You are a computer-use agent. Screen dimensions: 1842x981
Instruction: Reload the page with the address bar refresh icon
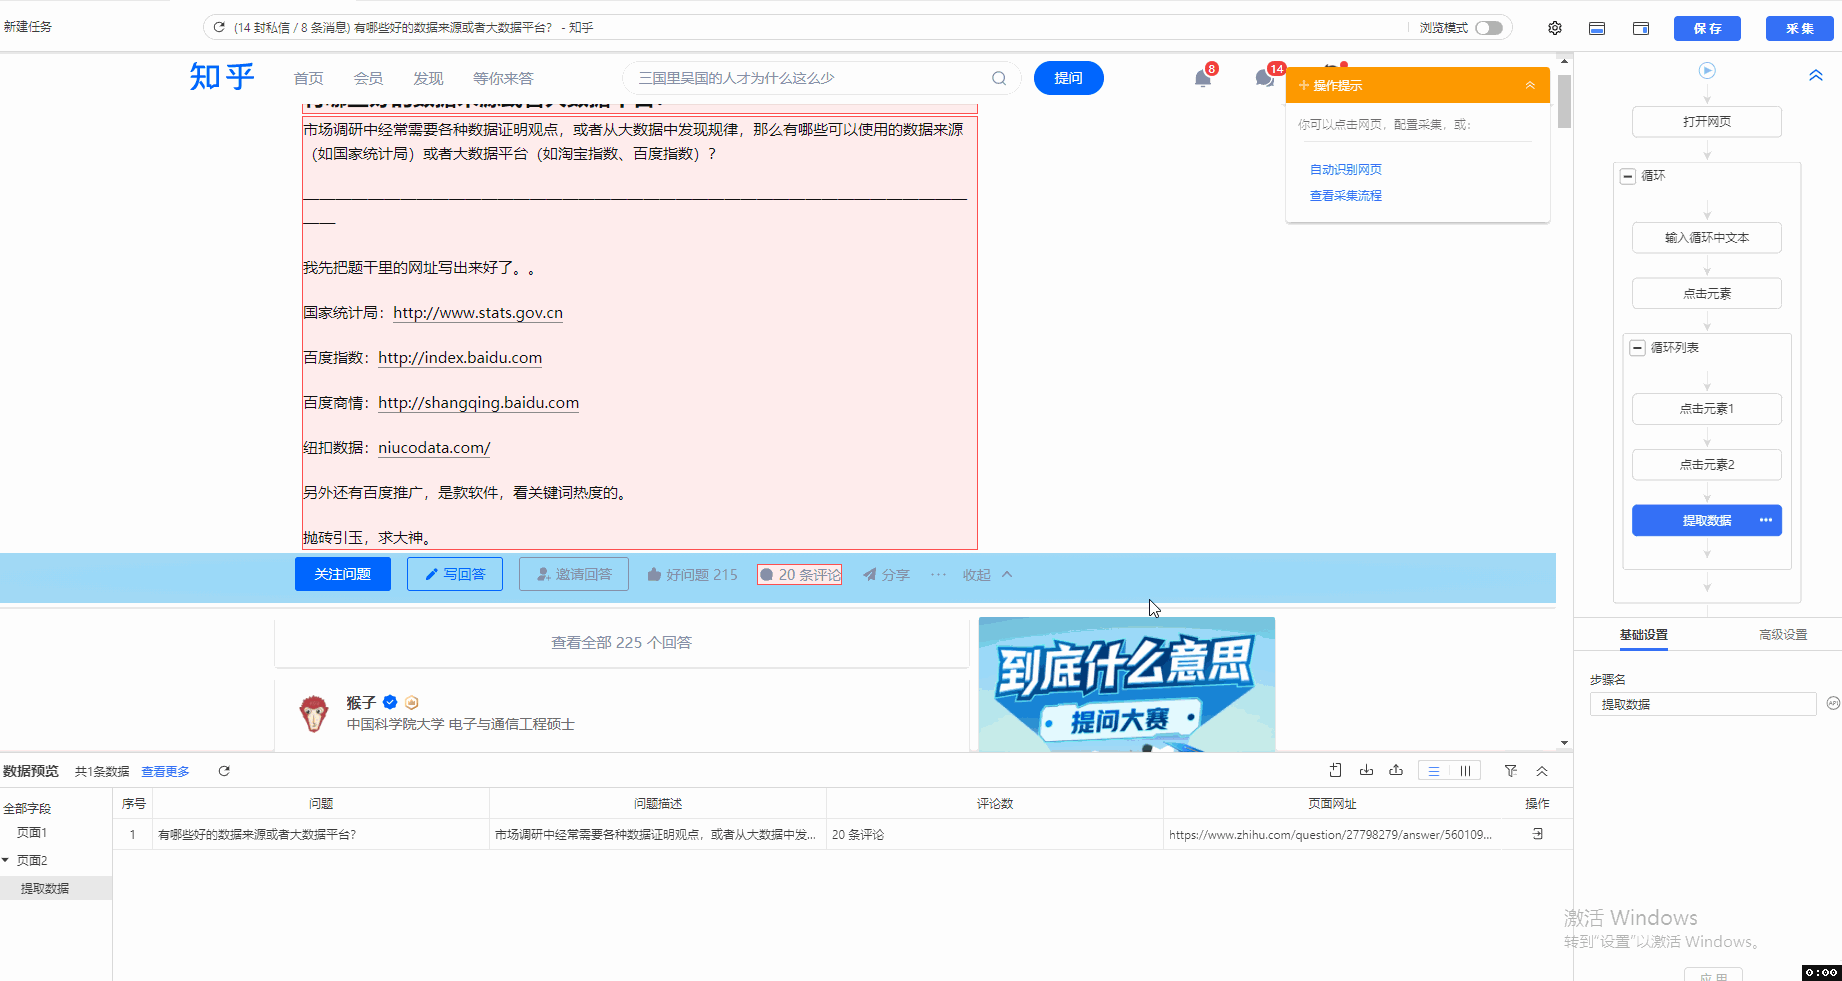pos(219,27)
